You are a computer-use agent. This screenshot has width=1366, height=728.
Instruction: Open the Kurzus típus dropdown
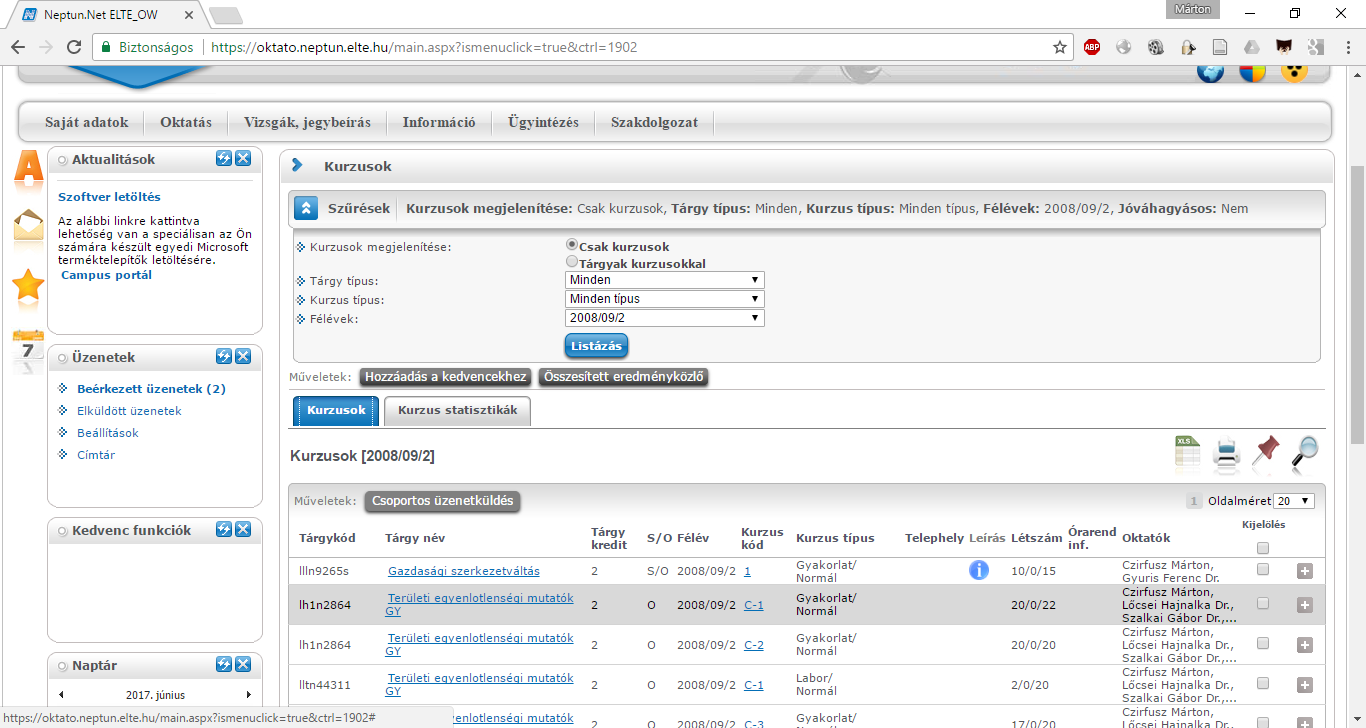(665, 299)
